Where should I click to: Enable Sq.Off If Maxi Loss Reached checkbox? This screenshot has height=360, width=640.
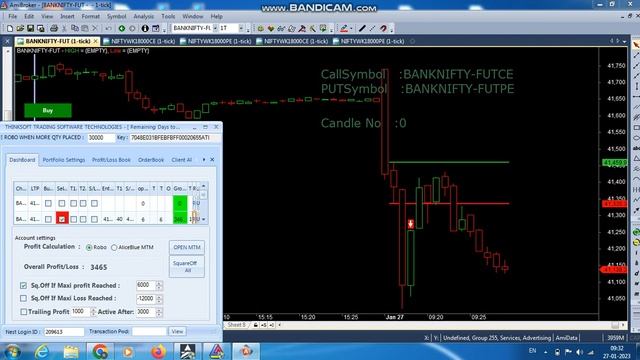pyautogui.click(x=23, y=298)
